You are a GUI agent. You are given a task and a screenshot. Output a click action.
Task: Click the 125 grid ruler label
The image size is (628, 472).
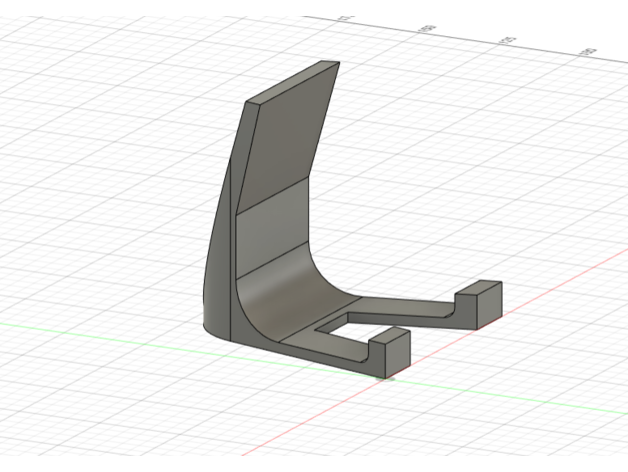pos(506,39)
